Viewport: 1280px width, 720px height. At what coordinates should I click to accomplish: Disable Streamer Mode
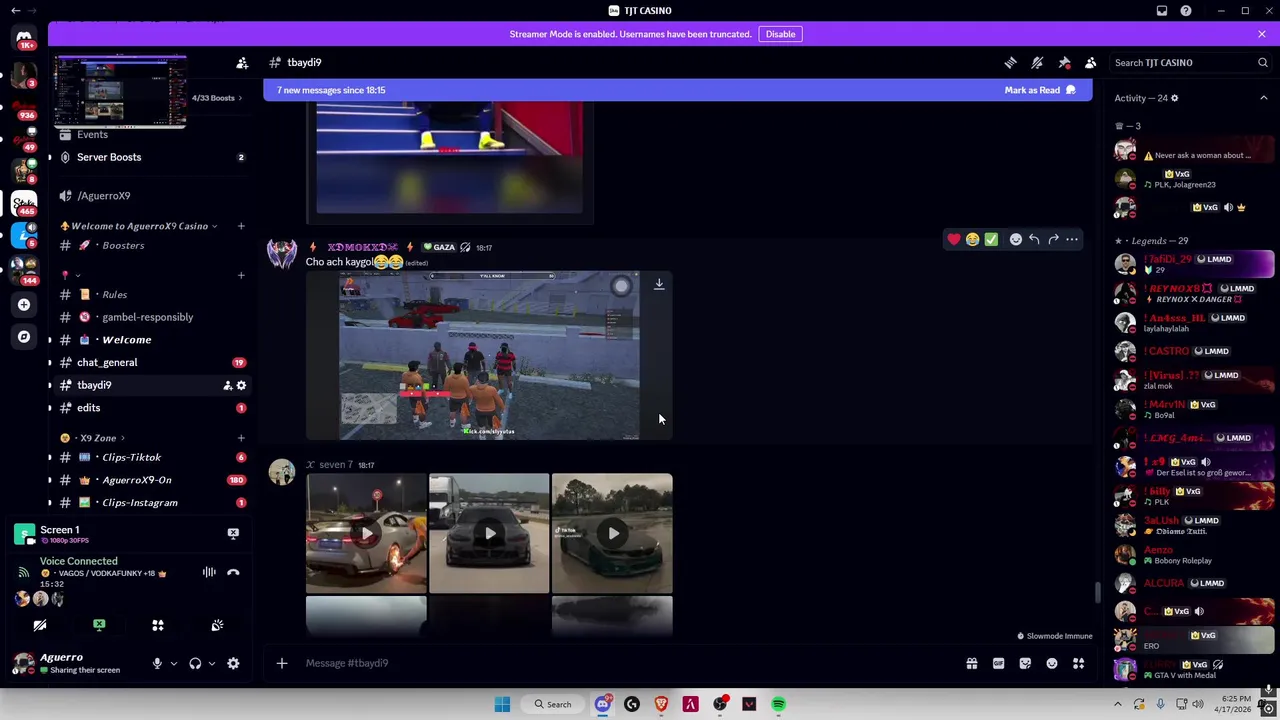[x=780, y=34]
